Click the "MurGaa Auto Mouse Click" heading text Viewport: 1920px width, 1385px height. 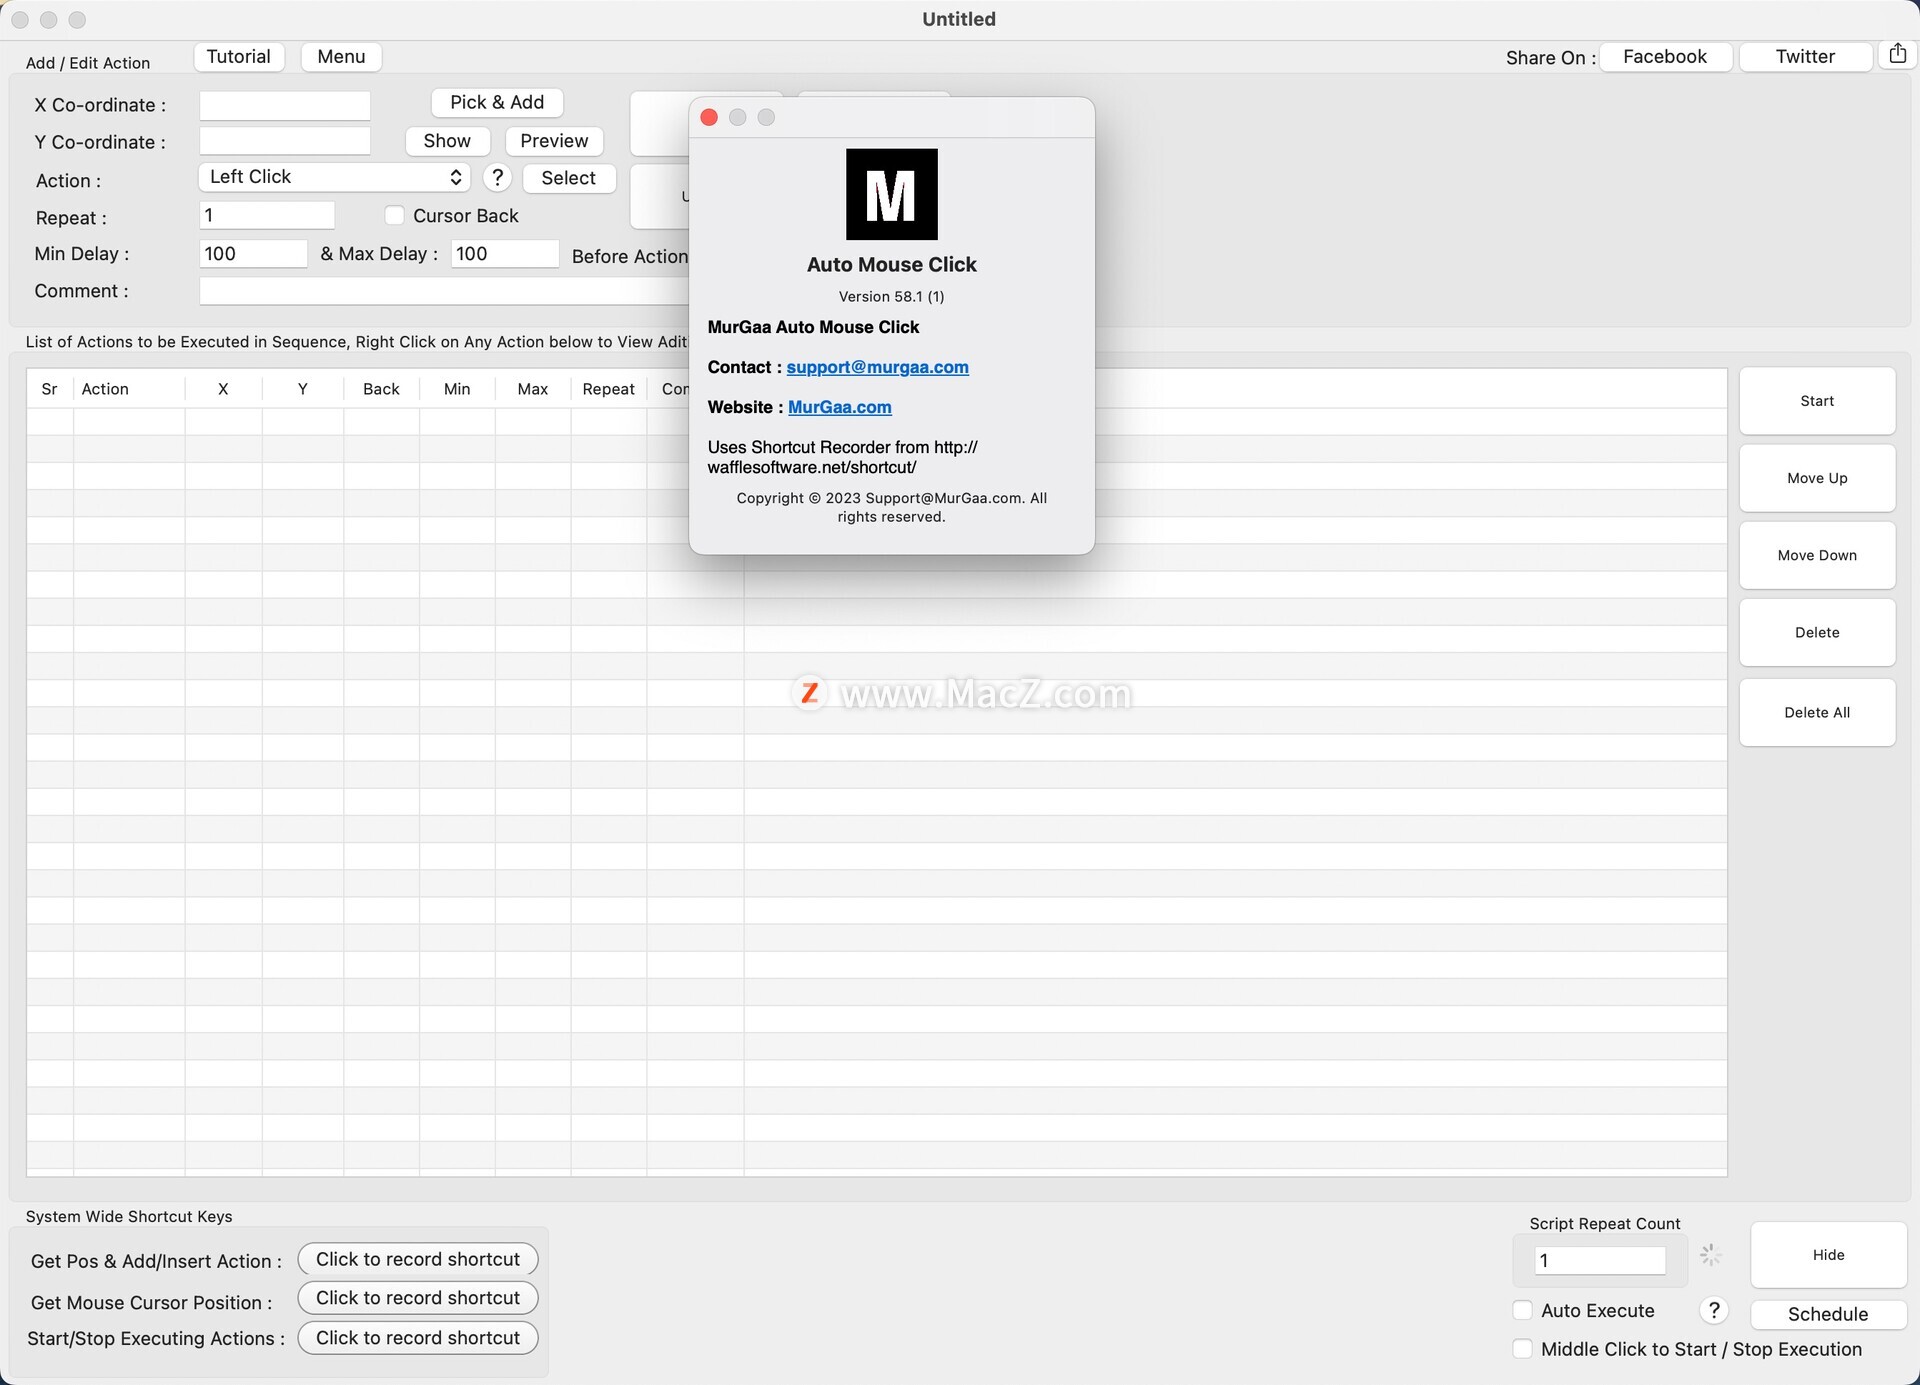tap(813, 327)
